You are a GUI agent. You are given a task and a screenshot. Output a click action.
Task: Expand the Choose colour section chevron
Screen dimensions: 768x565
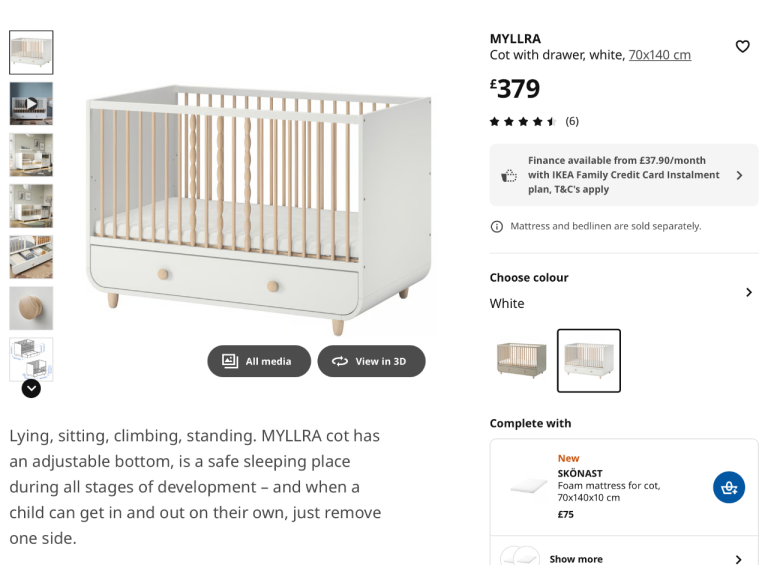click(x=747, y=292)
